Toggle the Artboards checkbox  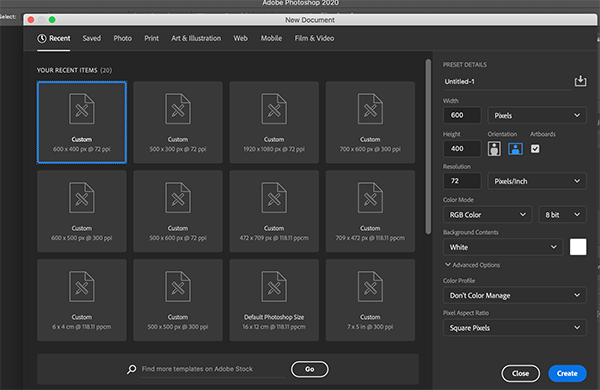point(535,148)
